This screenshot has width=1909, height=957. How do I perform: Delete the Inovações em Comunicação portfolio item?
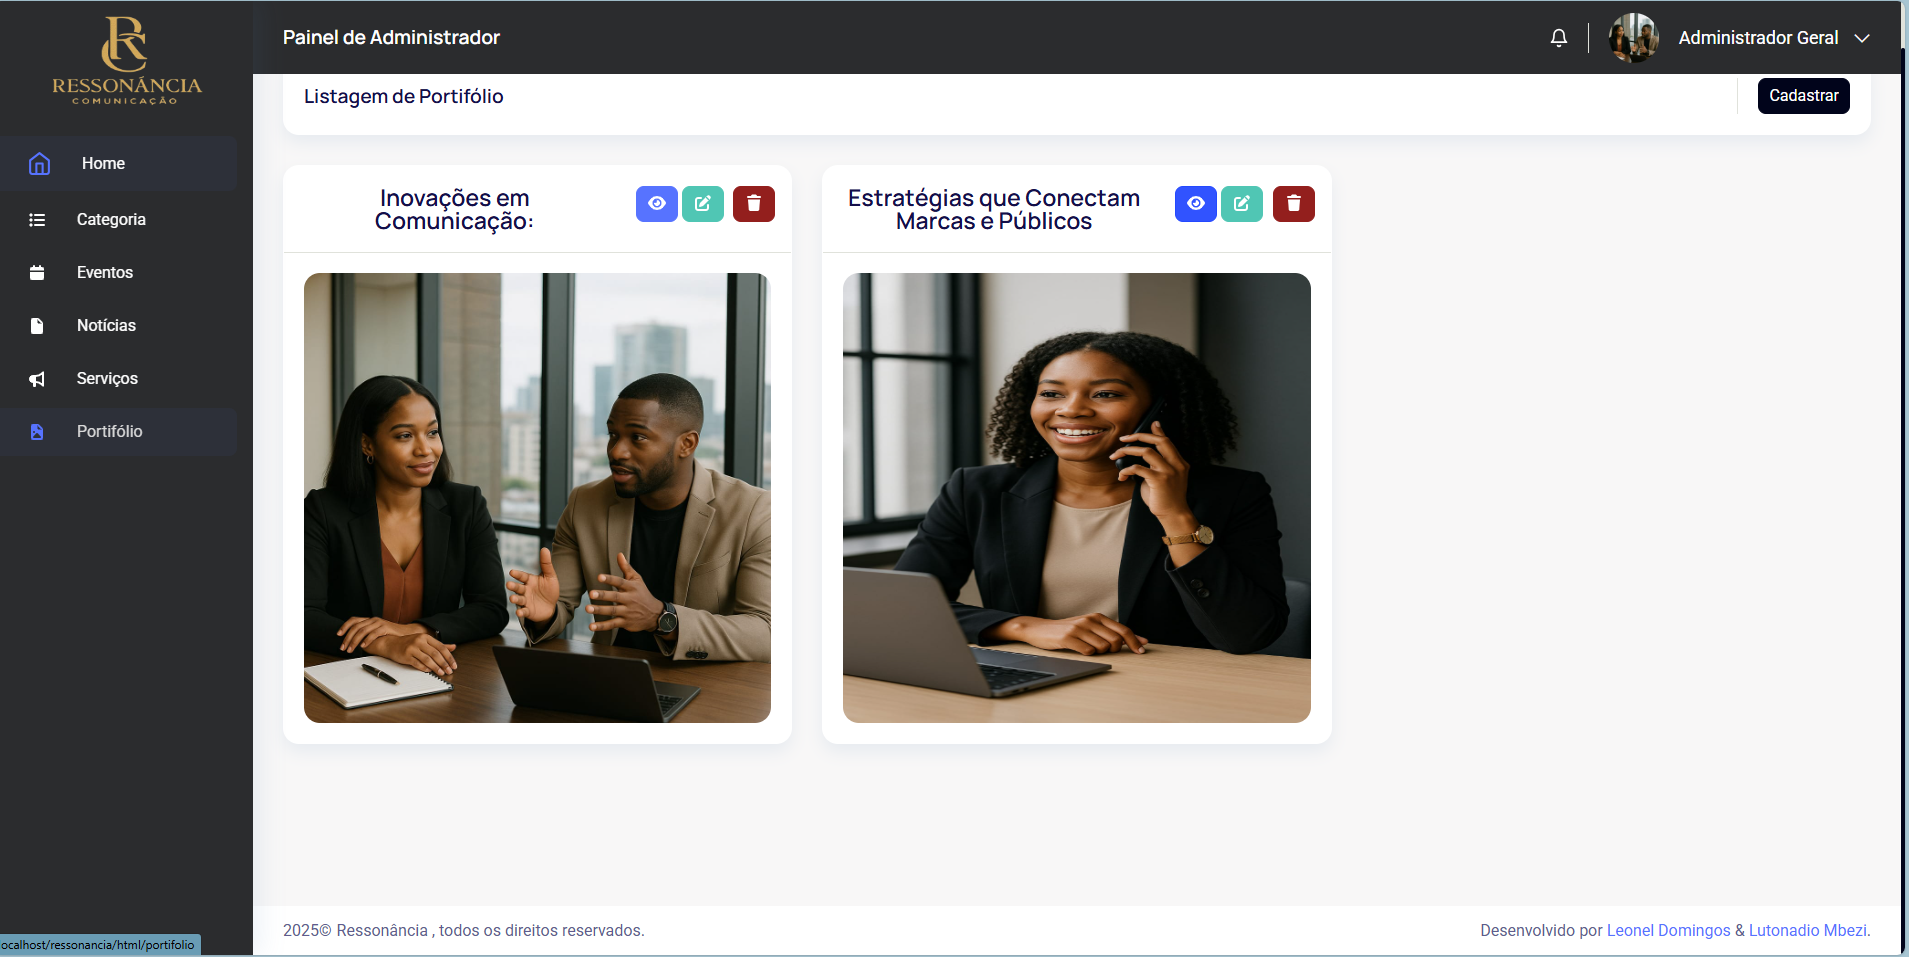point(754,204)
